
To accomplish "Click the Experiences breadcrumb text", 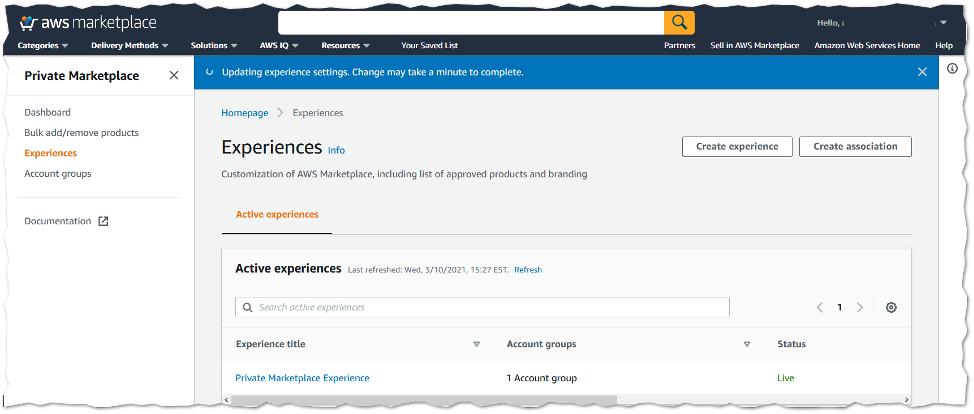I will (318, 113).
